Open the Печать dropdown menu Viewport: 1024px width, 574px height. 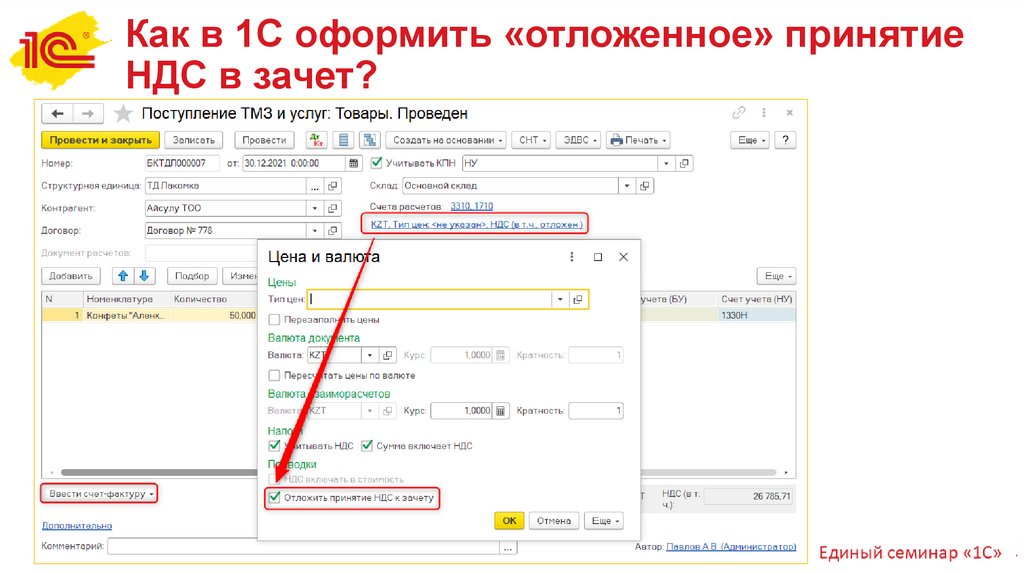pos(638,140)
